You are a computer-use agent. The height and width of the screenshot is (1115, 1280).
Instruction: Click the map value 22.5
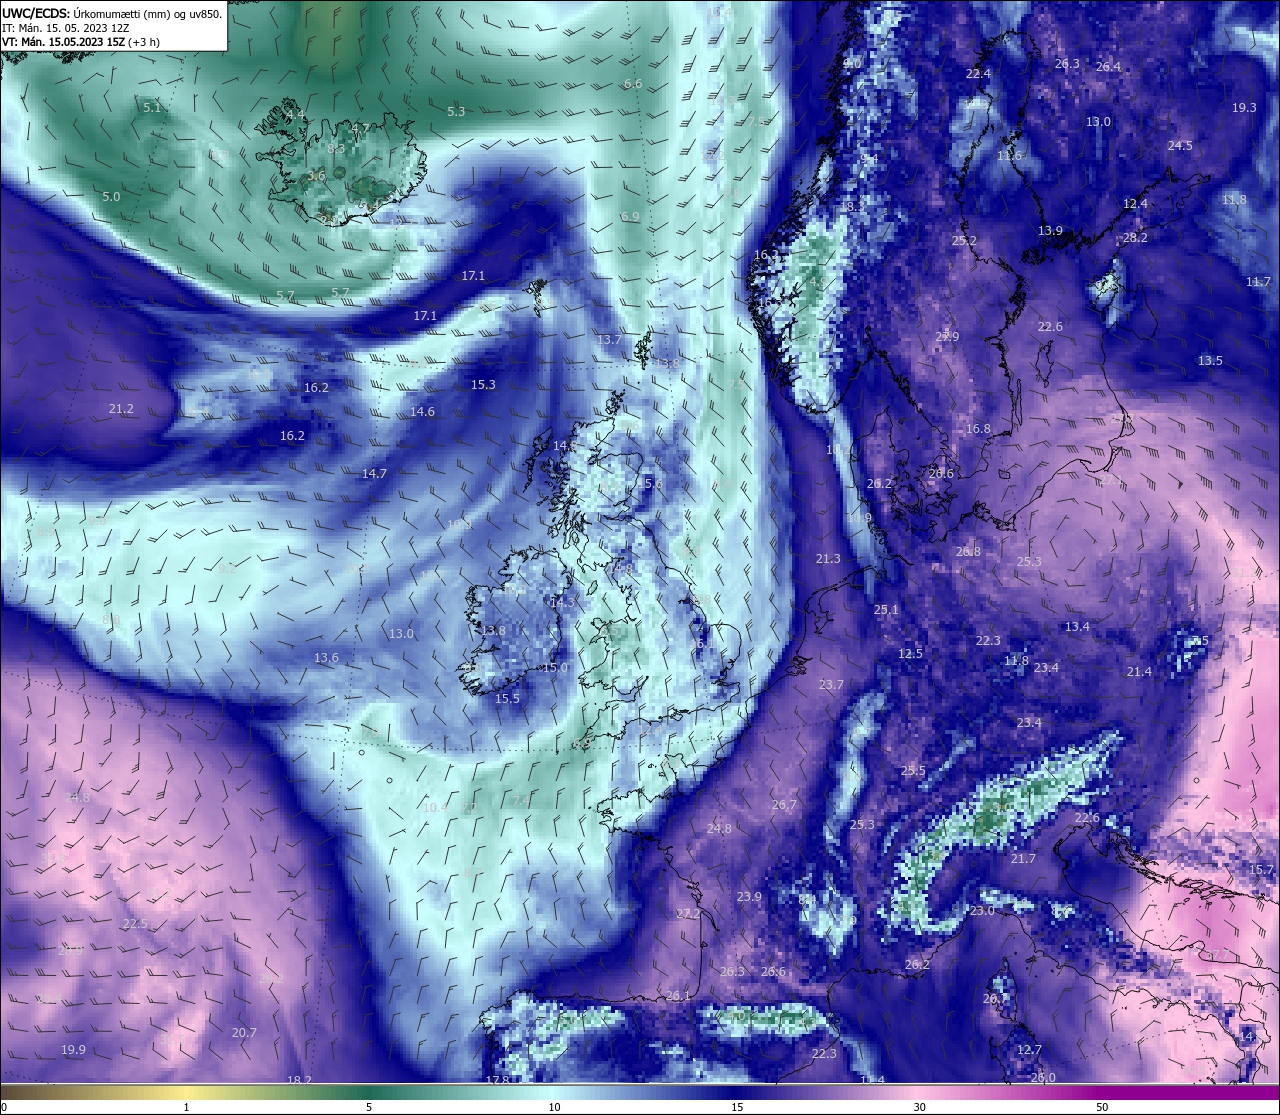(x=135, y=924)
